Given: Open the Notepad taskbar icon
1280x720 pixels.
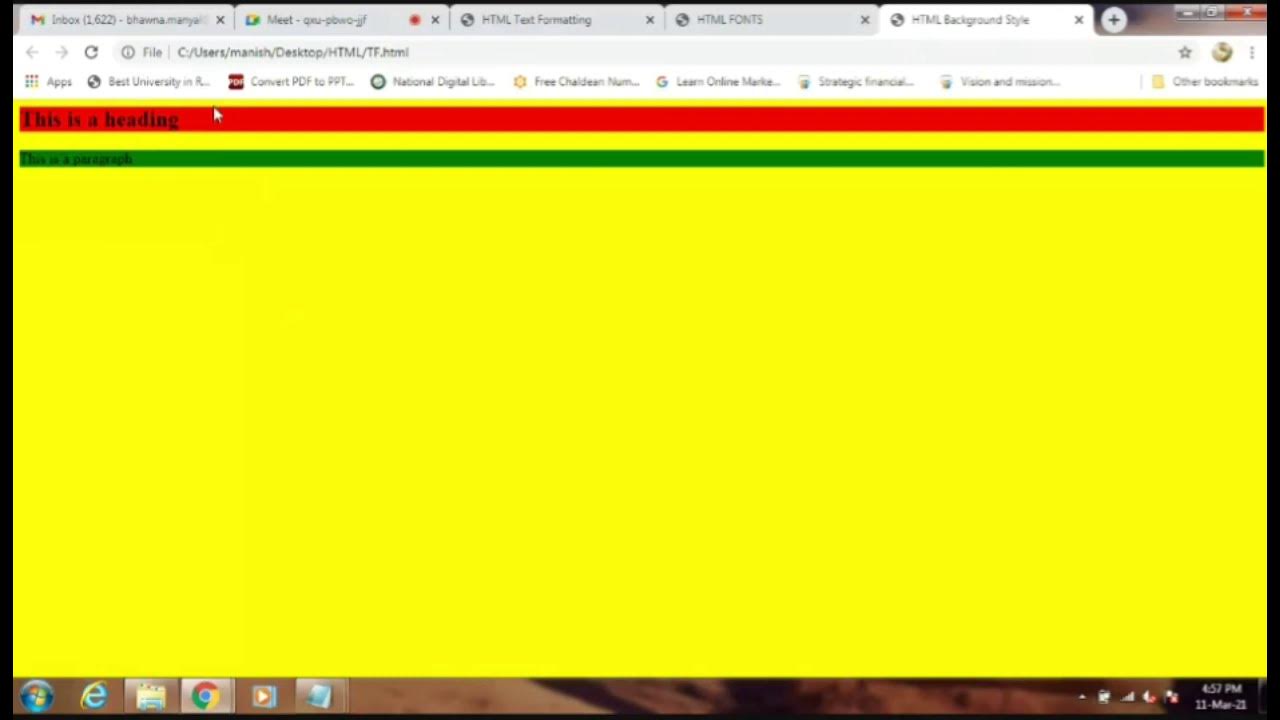Looking at the screenshot, I should (x=319, y=696).
